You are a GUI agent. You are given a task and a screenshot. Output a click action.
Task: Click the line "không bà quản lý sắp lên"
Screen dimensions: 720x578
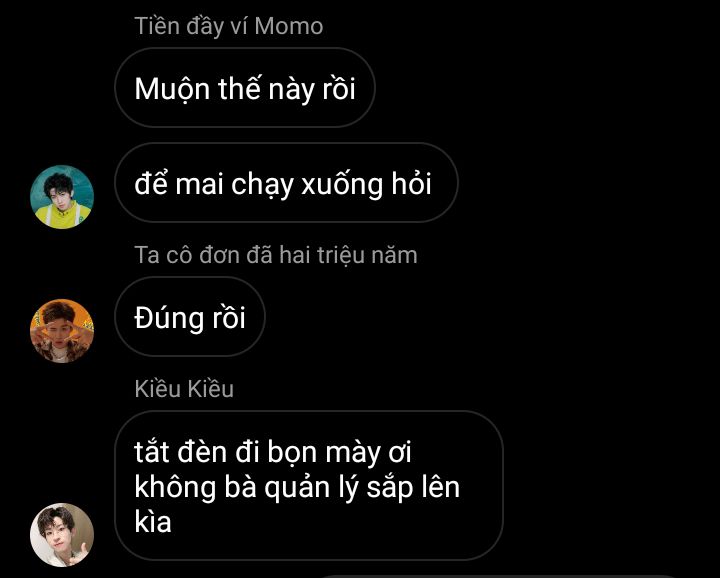click(297, 487)
